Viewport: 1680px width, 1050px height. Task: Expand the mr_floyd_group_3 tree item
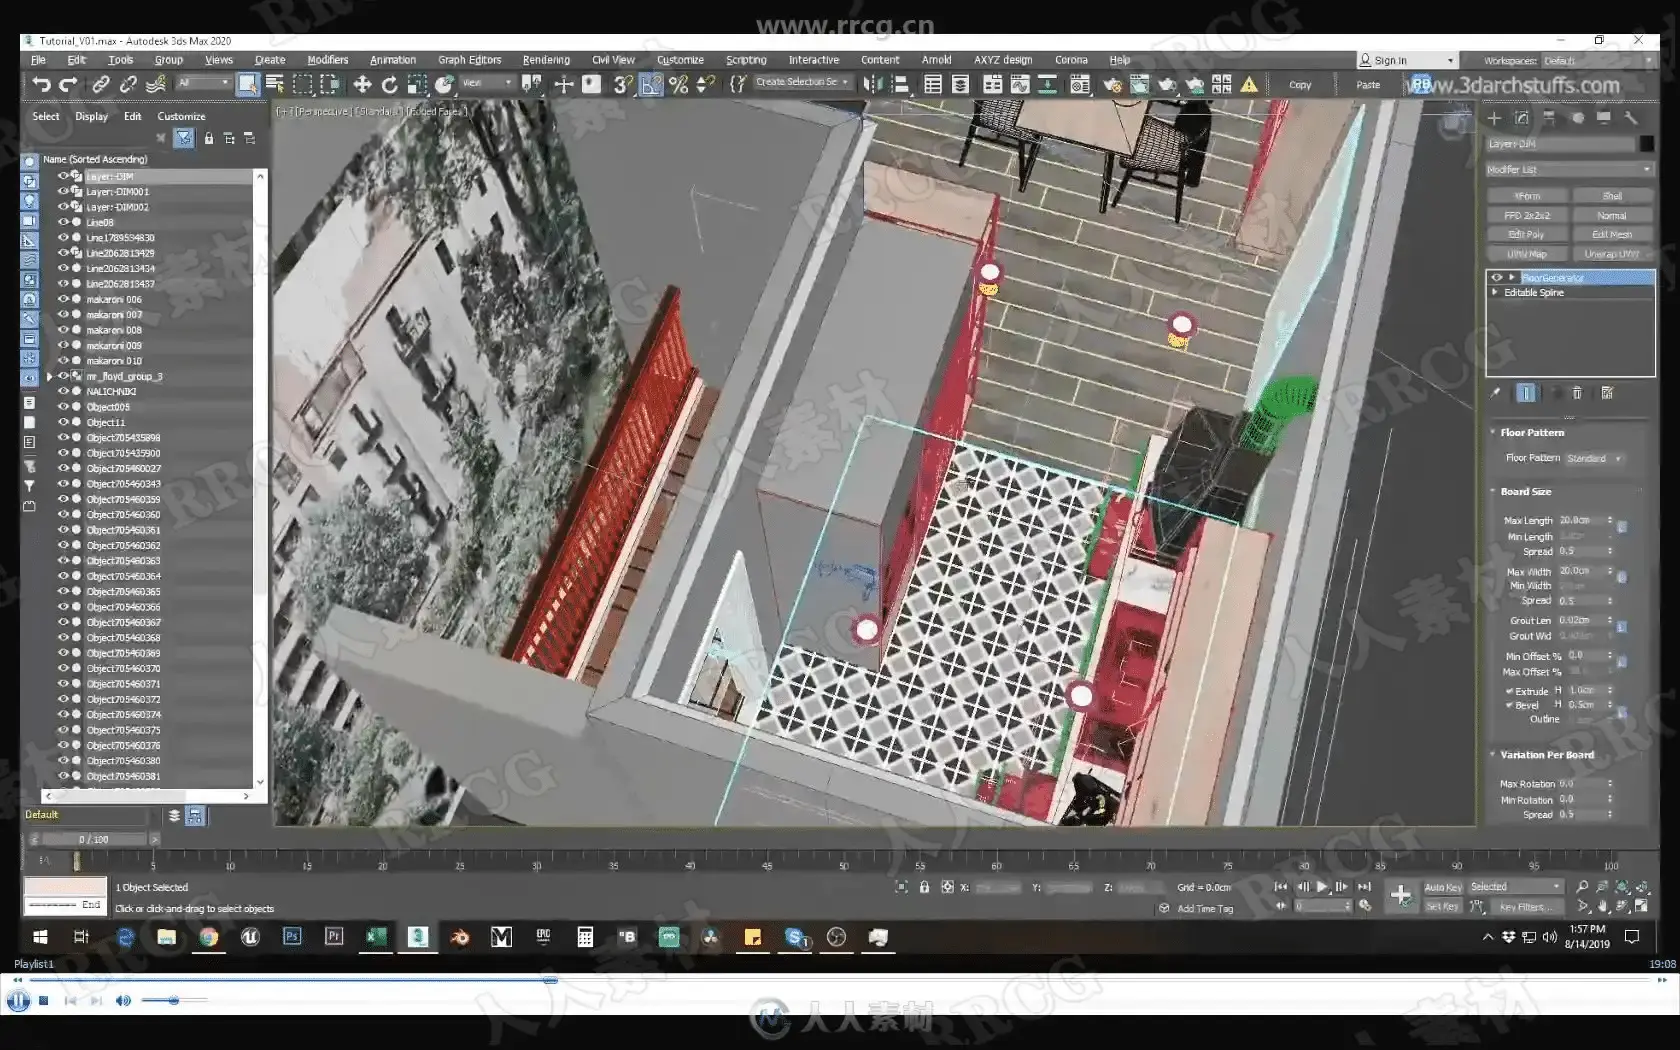coord(49,377)
